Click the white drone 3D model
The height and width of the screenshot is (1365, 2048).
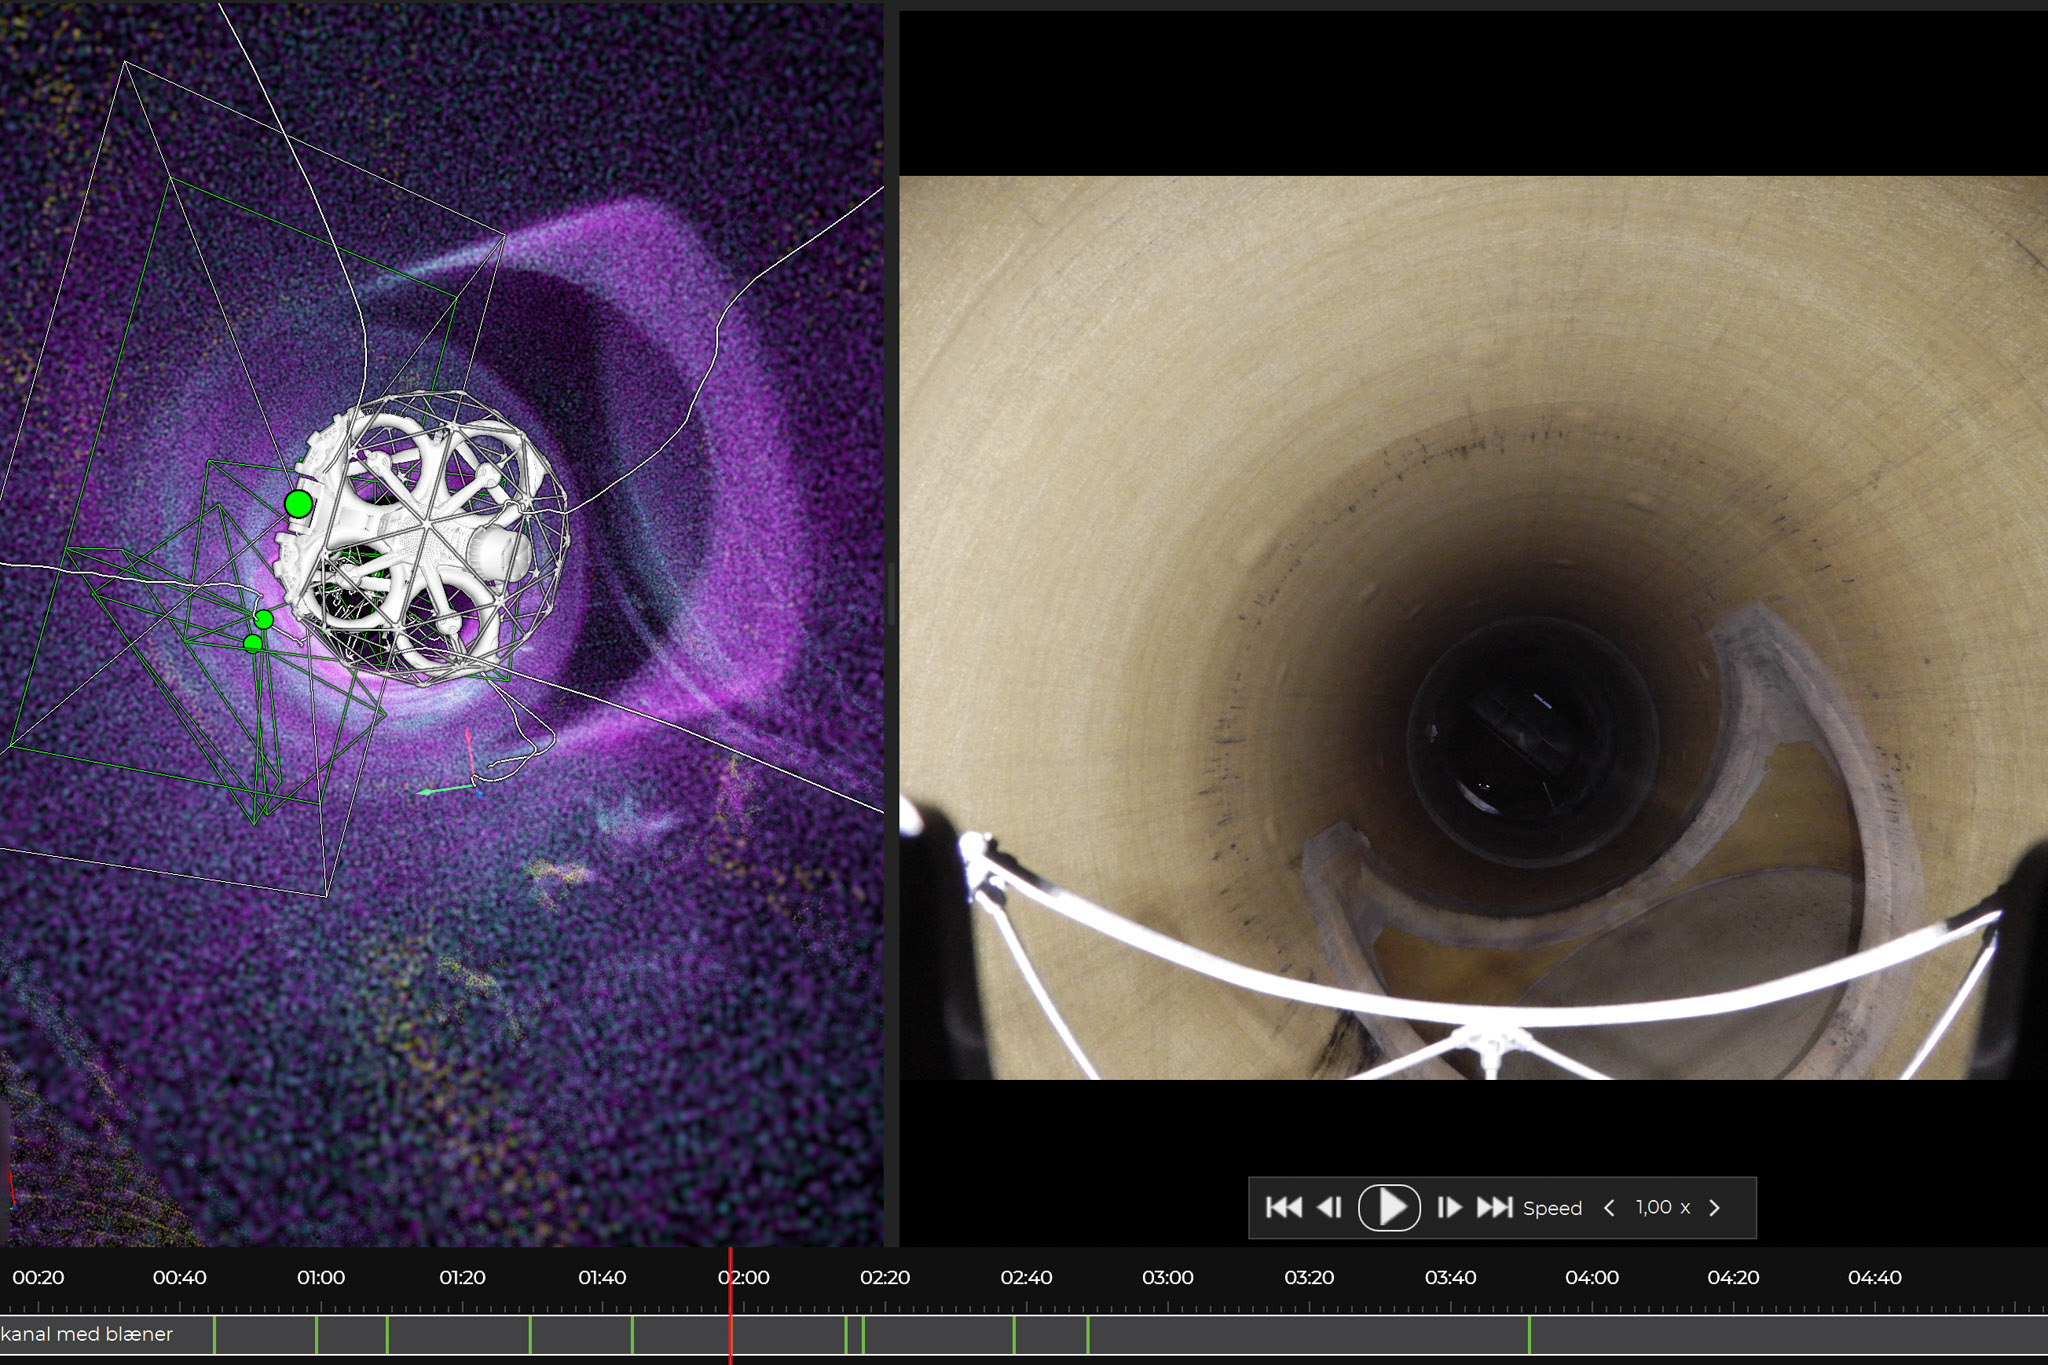[430, 540]
